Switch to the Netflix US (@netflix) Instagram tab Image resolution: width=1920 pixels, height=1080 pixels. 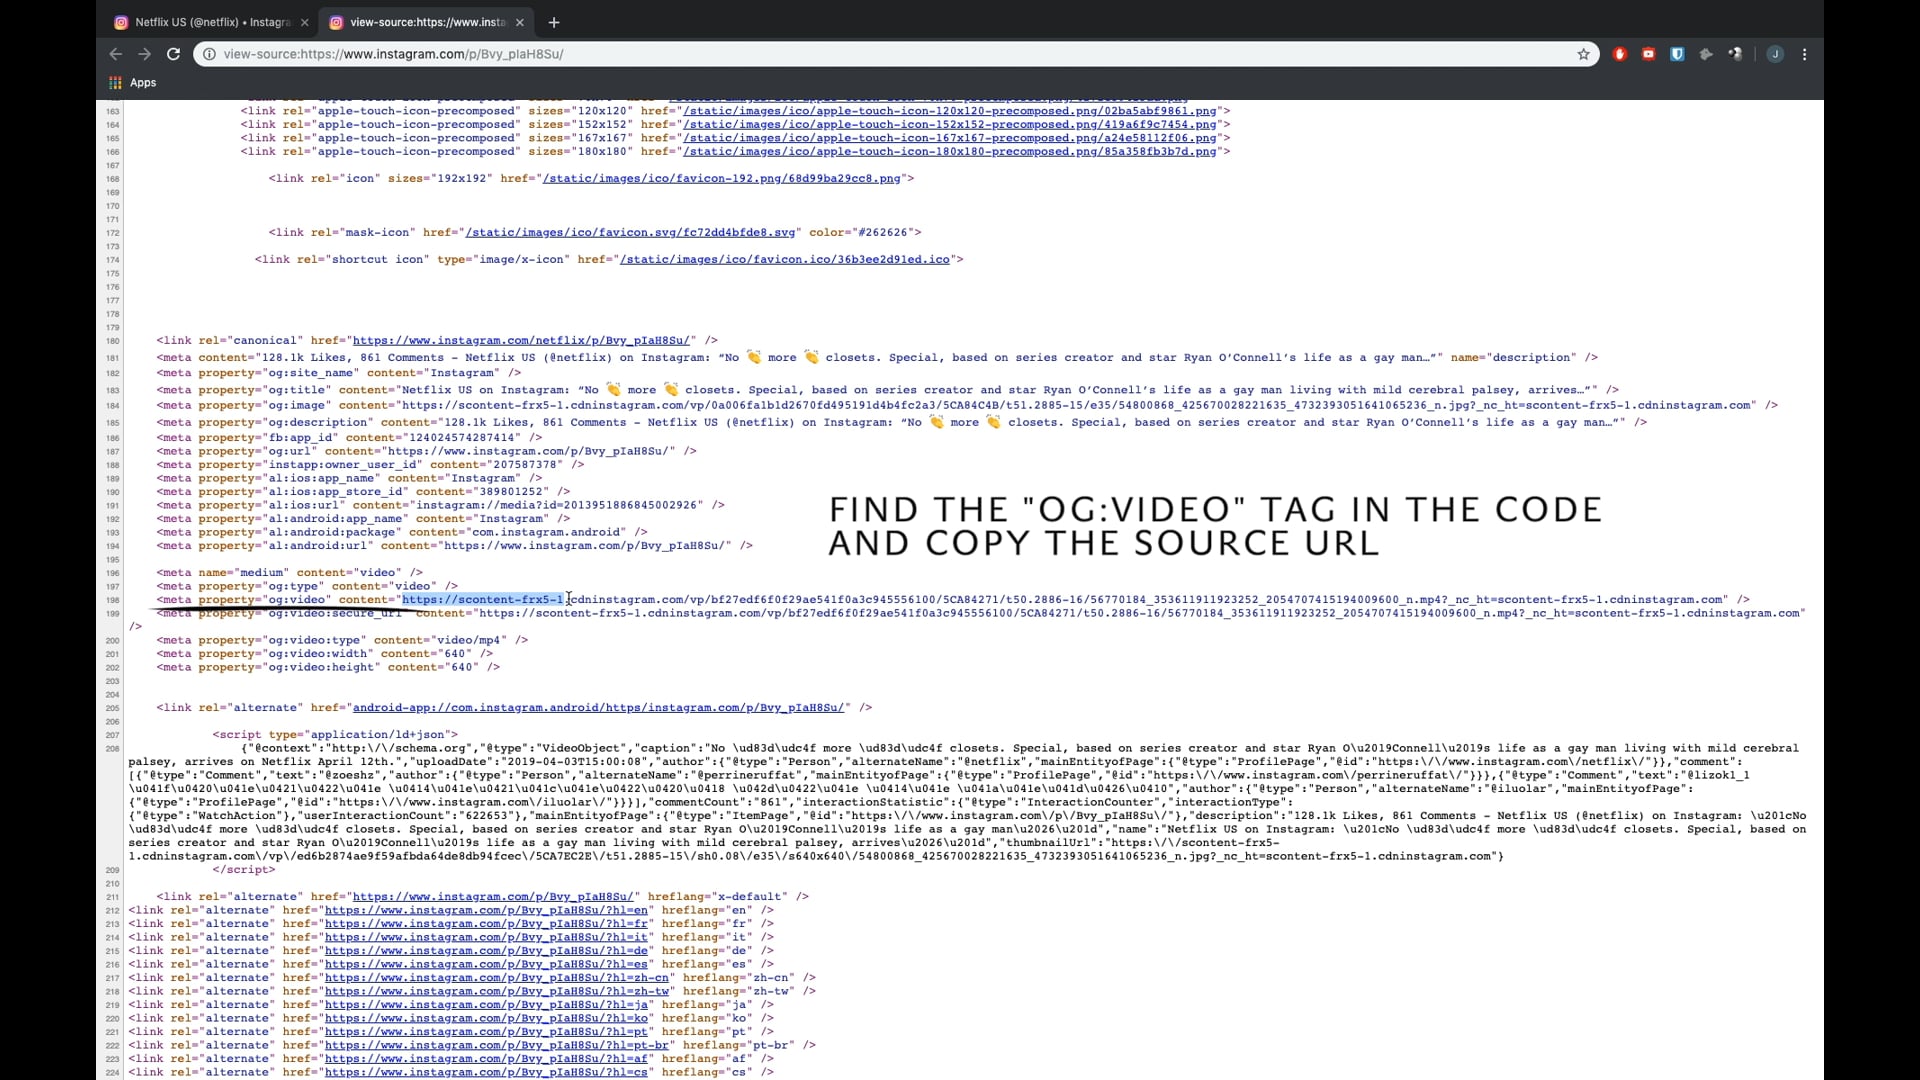pyautogui.click(x=211, y=22)
